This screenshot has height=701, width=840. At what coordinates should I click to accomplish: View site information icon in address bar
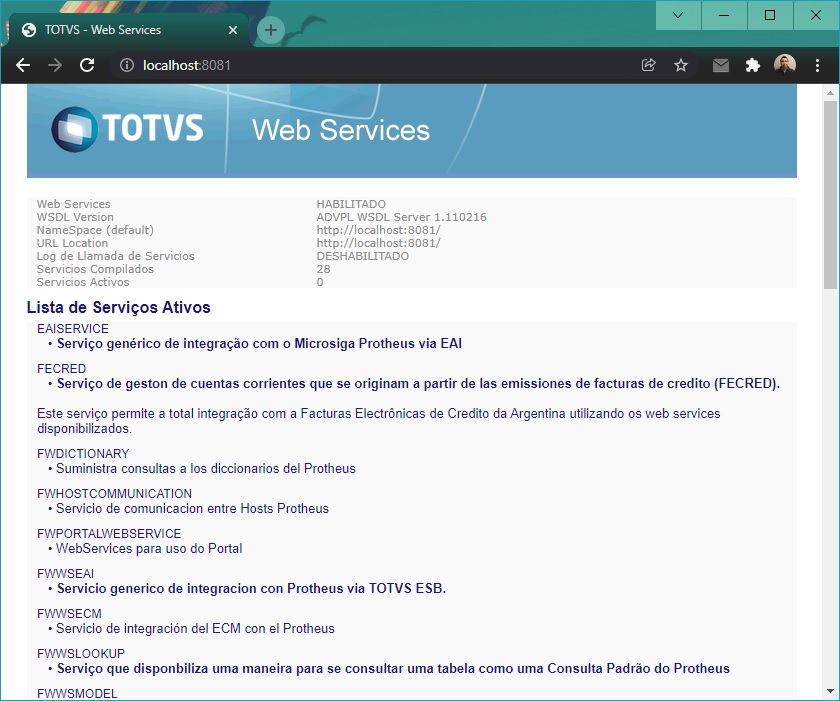point(127,65)
